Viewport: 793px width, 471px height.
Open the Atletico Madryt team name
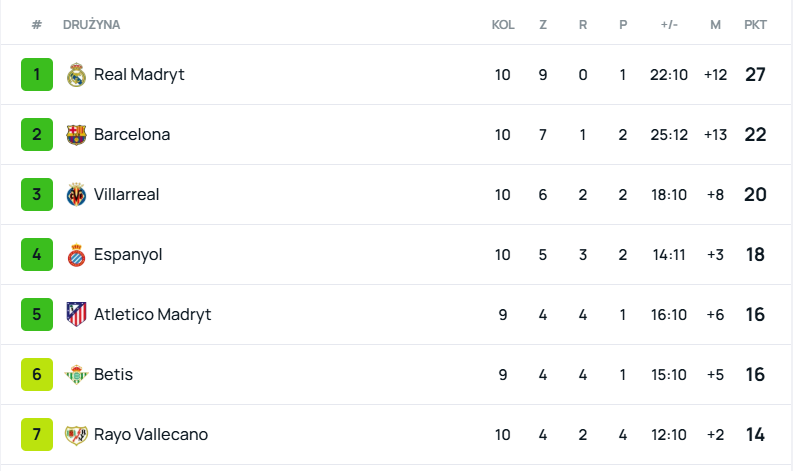(x=153, y=315)
